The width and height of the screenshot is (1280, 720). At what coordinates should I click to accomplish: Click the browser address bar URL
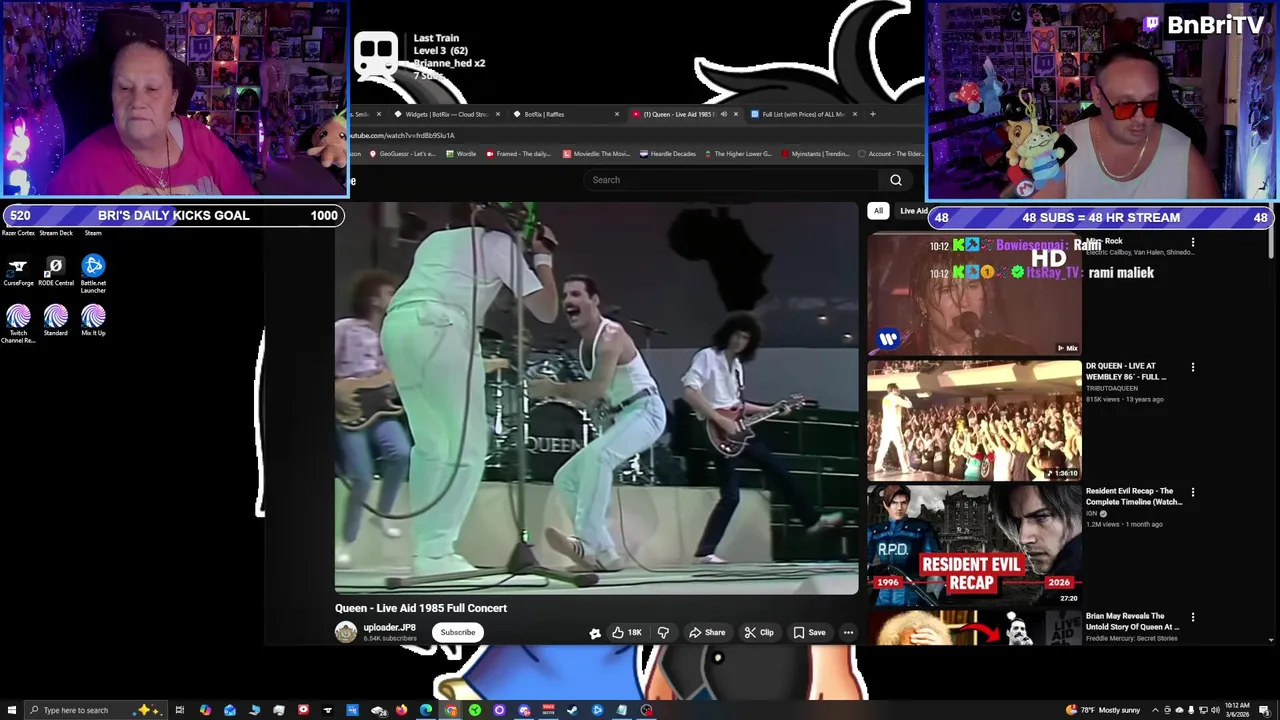point(402,135)
